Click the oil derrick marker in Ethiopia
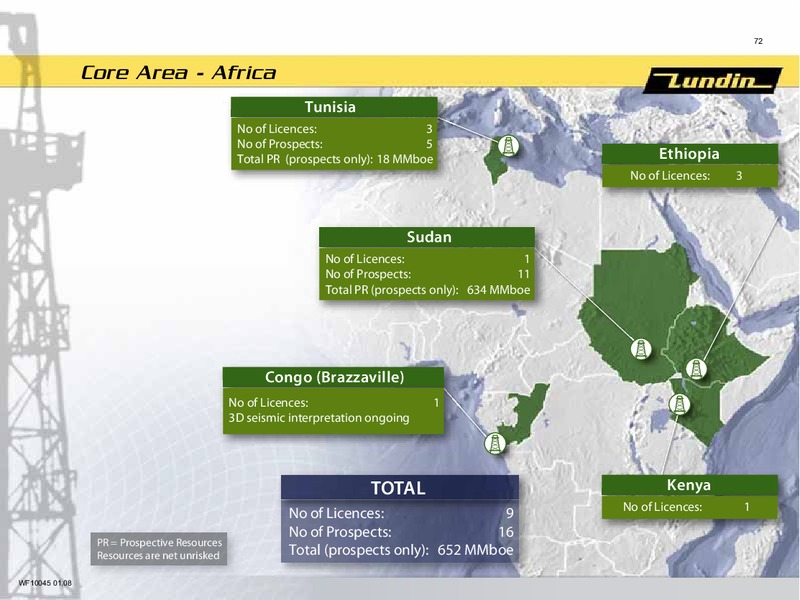This screenshot has width=800, height=600. point(696,368)
